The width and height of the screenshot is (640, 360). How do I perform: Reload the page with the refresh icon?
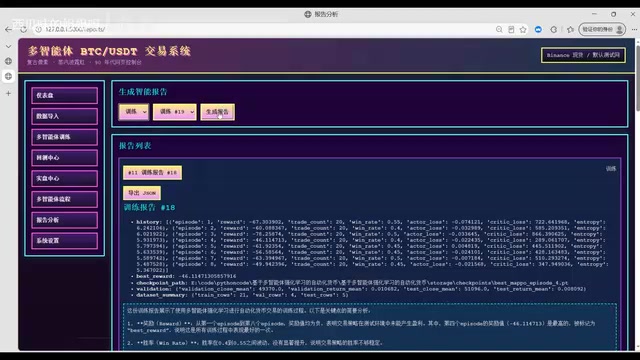coord(24,29)
